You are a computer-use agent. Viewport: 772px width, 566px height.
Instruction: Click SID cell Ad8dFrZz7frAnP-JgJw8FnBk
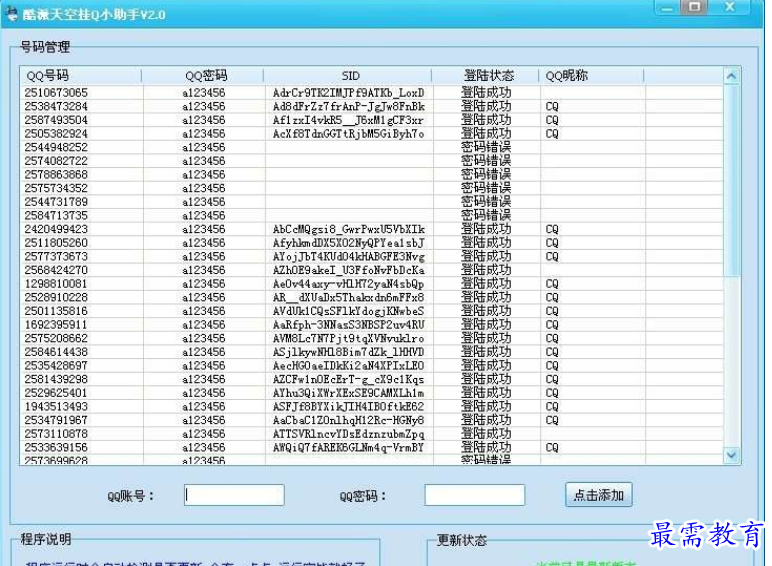coord(349,106)
